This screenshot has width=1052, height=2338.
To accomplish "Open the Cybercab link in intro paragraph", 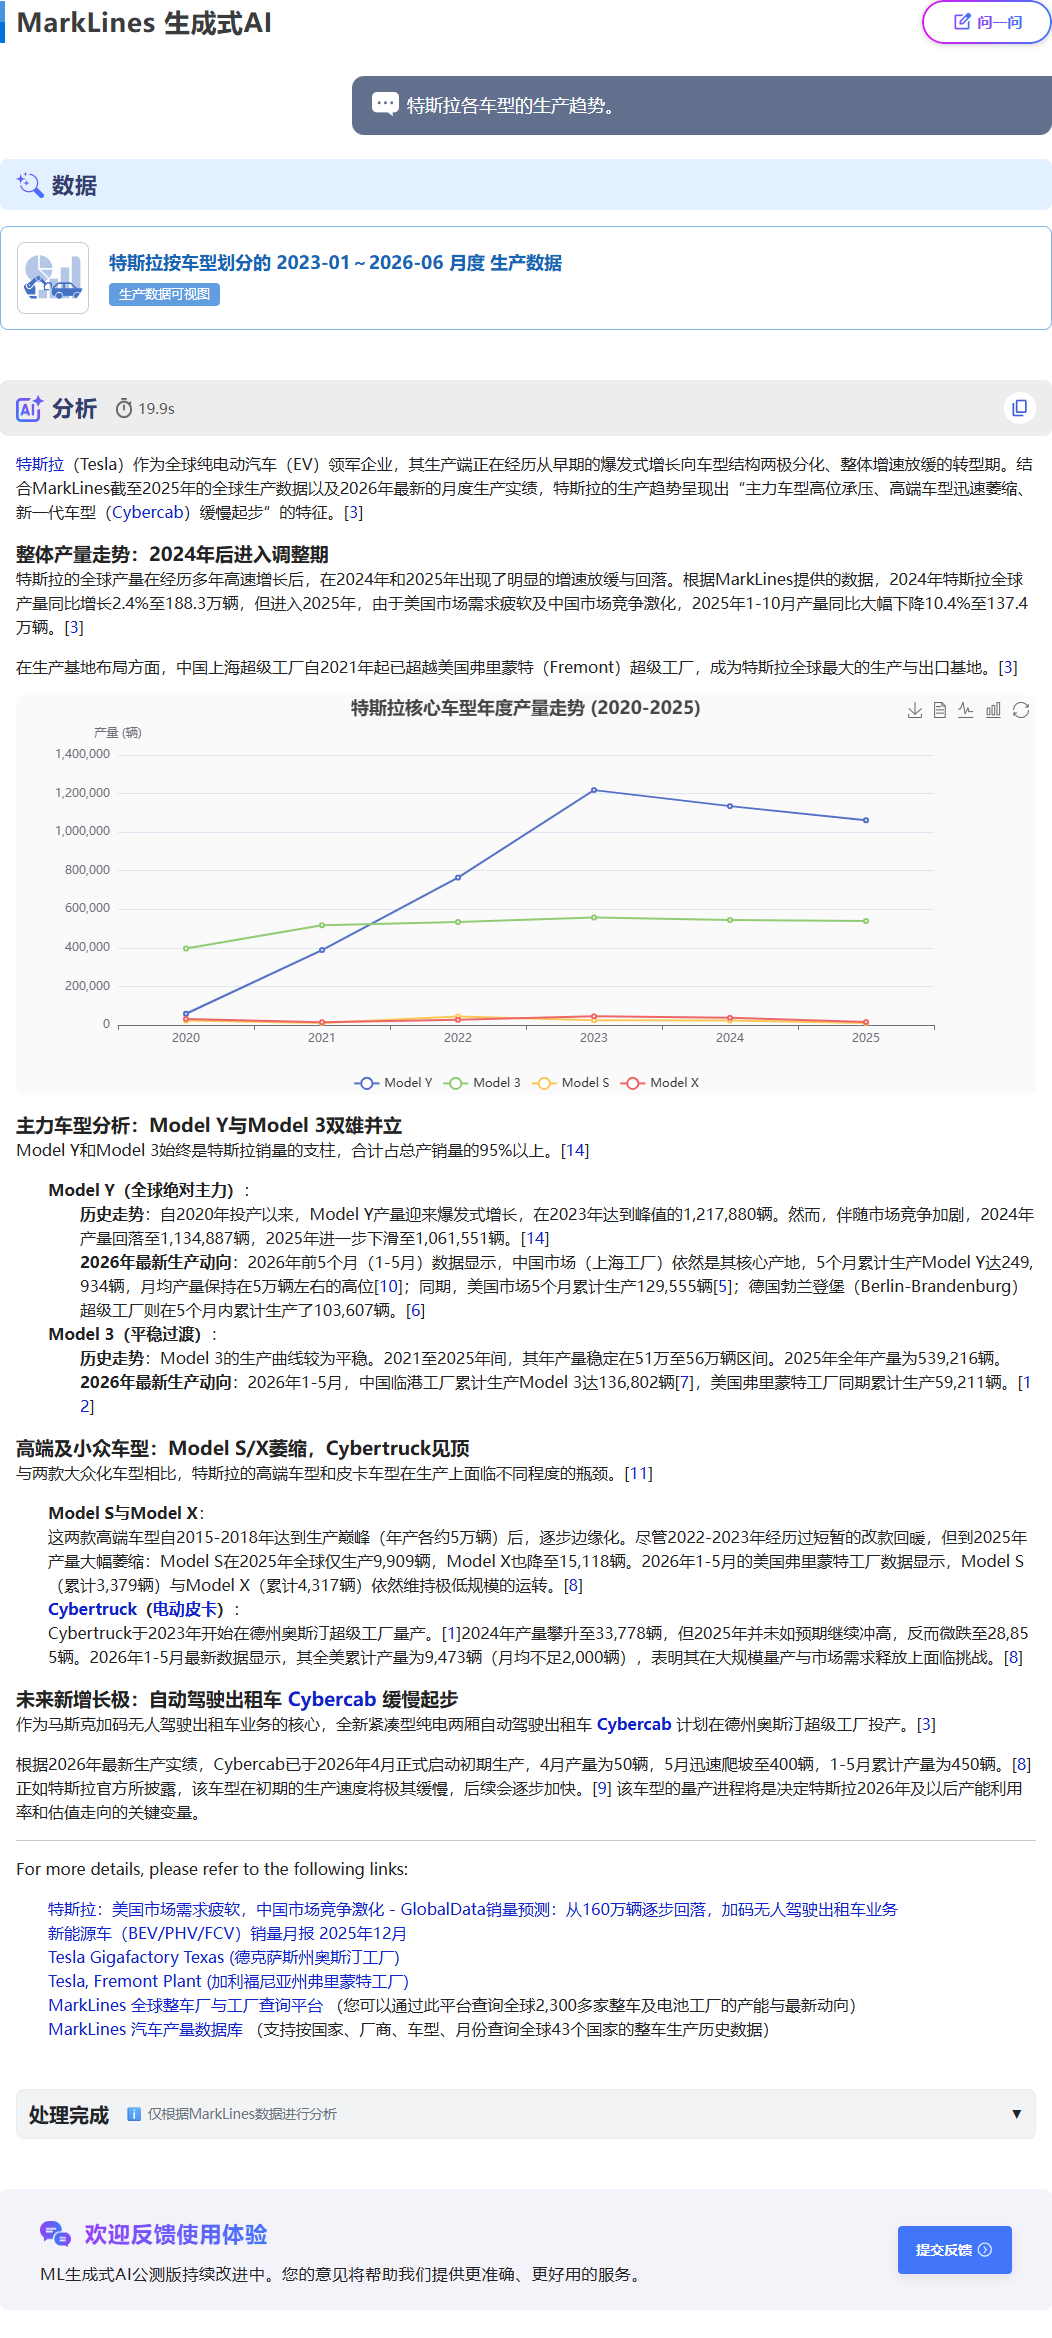I will pyautogui.click(x=148, y=512).
